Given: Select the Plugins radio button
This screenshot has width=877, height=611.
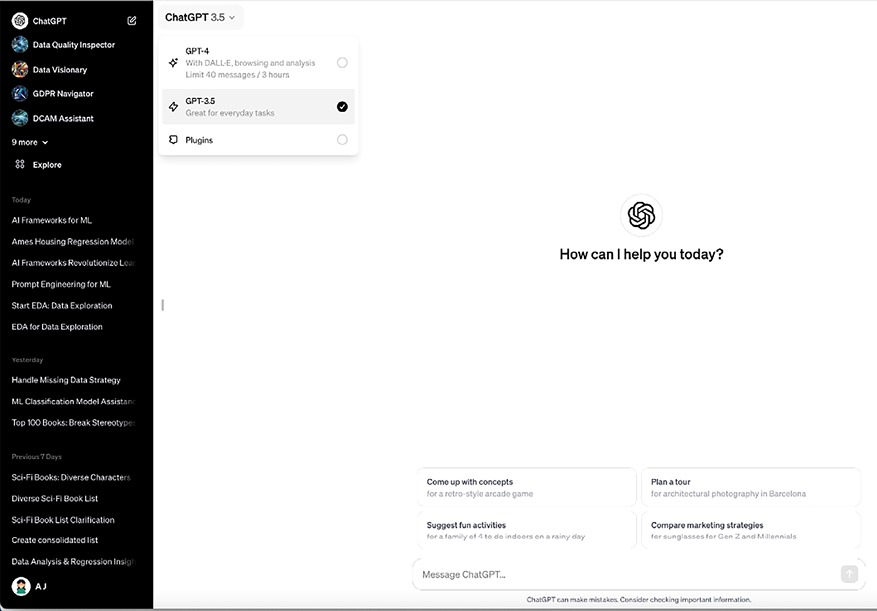Looking at the screenshot, I should coord(342,139).
